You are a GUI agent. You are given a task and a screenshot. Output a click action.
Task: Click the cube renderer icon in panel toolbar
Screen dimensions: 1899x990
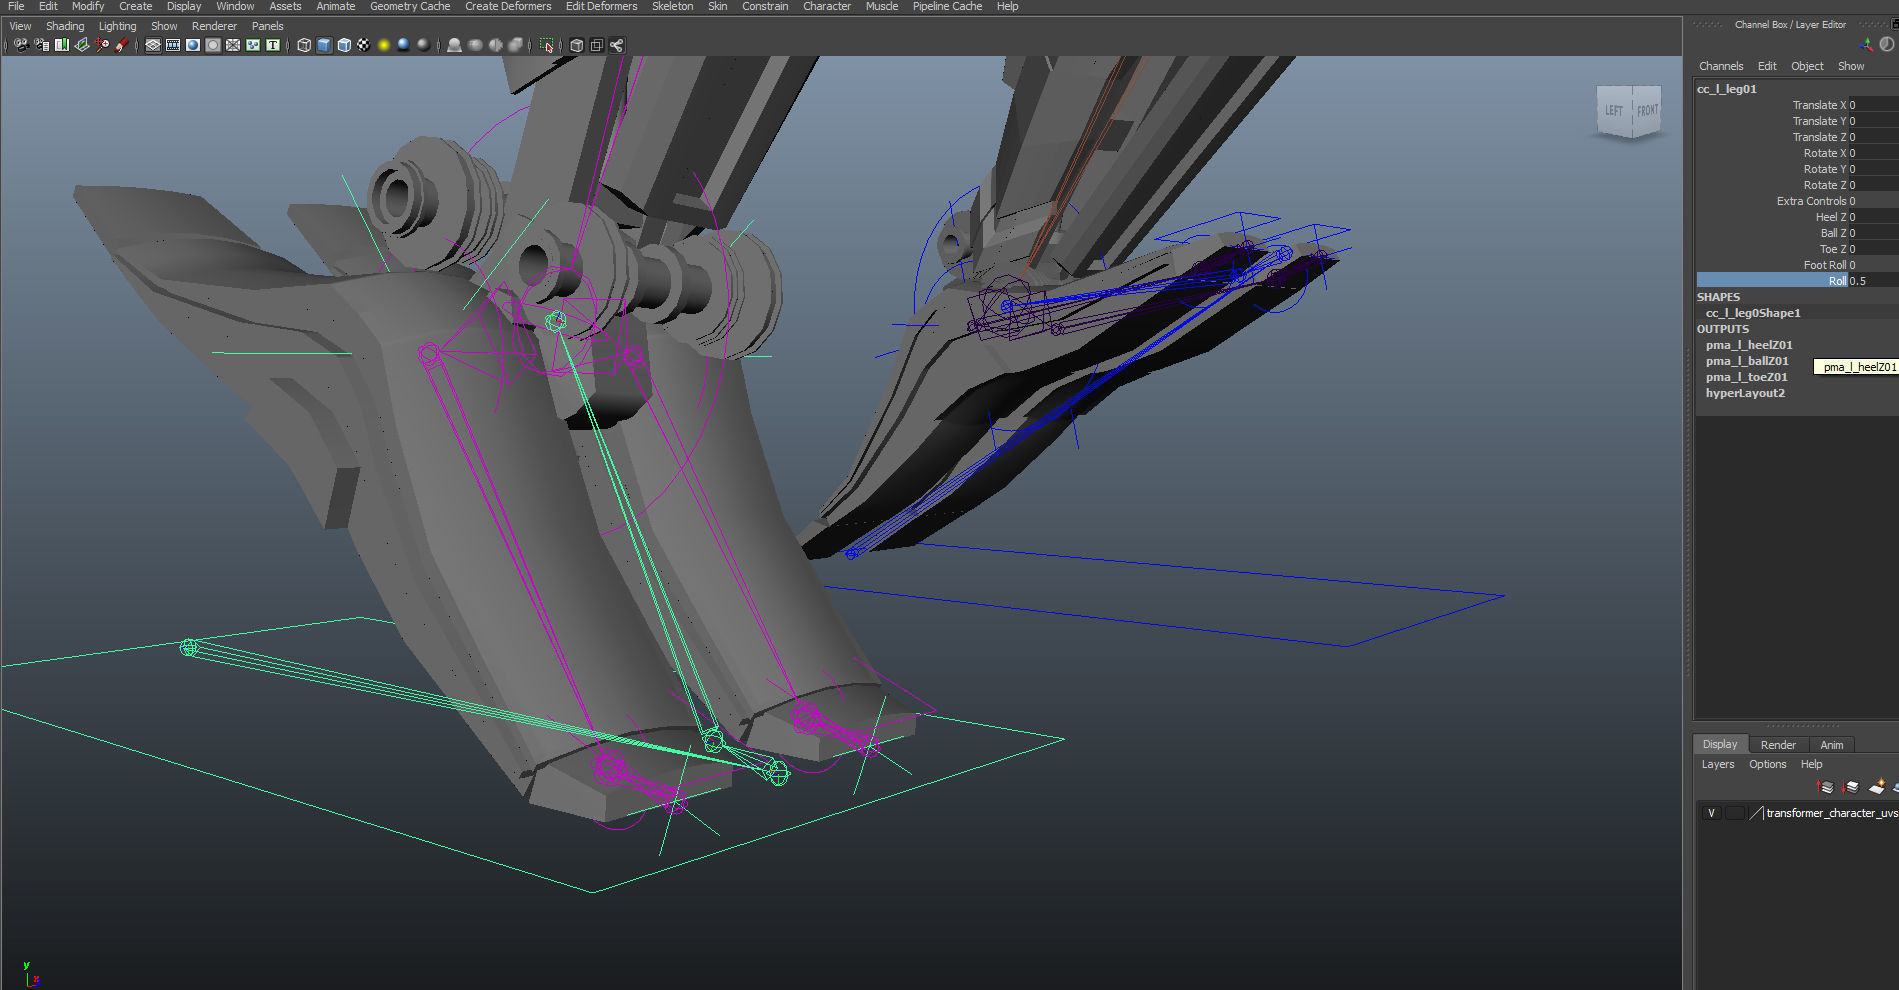(x=577, y=45)
